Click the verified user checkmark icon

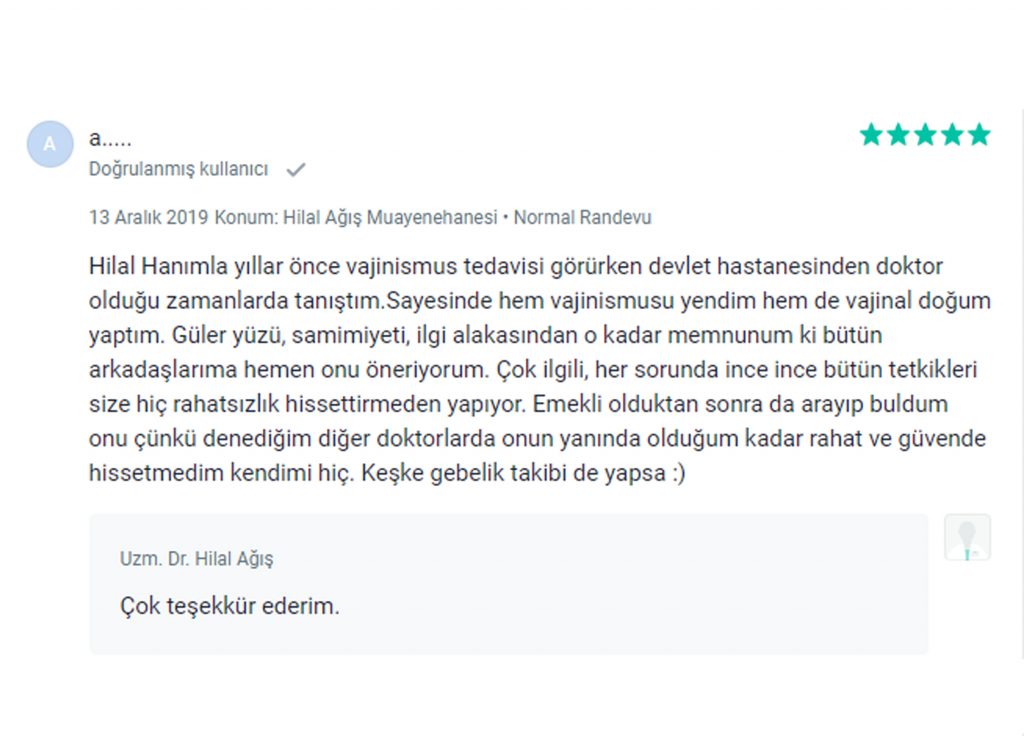click(296, 170)
